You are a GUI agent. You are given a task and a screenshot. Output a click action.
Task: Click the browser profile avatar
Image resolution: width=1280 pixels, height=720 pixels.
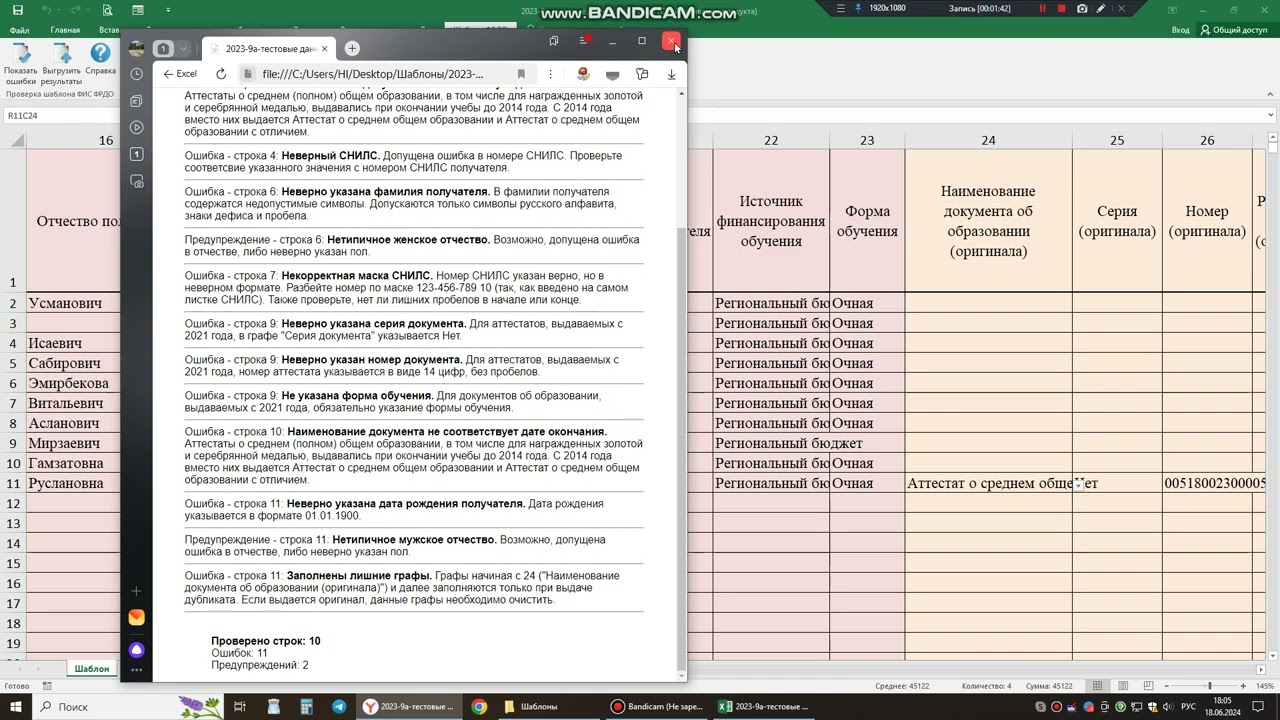click(137, 48)
